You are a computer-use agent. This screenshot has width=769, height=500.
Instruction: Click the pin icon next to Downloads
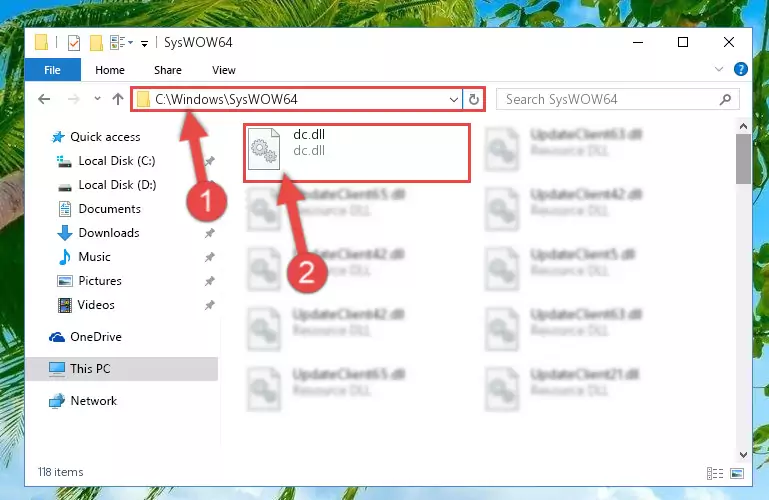(210, 233)
